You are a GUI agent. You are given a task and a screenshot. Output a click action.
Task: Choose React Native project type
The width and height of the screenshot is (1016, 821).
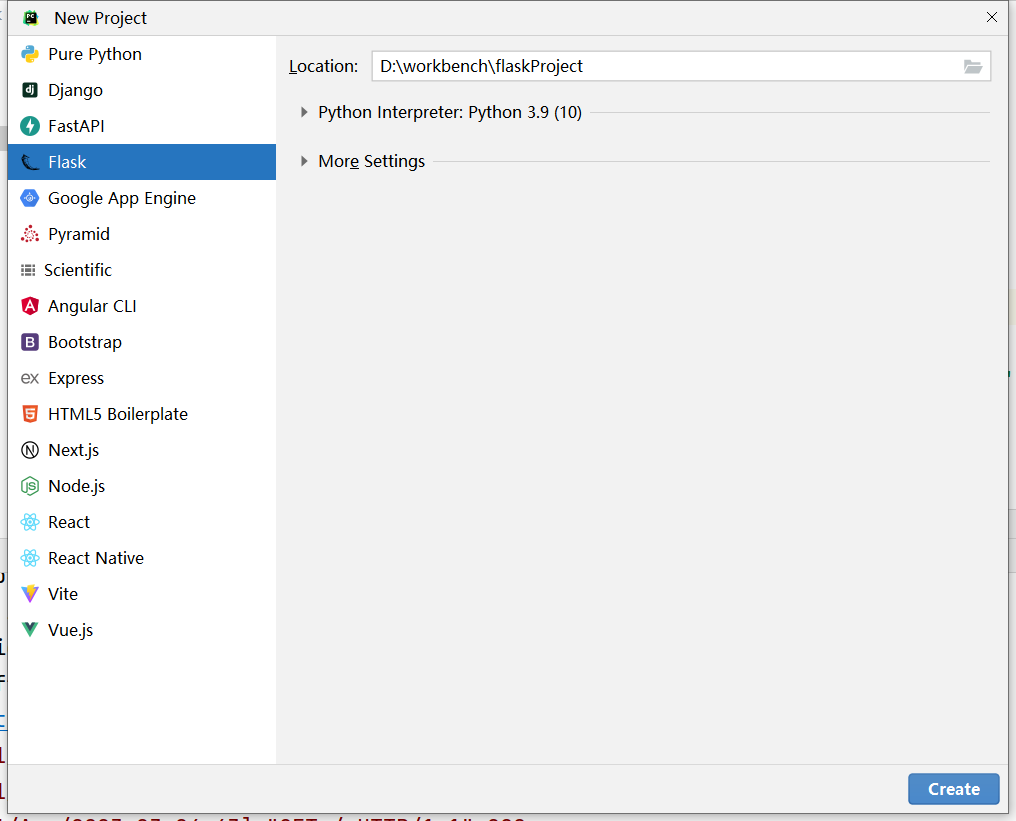(x=142, y=558)
